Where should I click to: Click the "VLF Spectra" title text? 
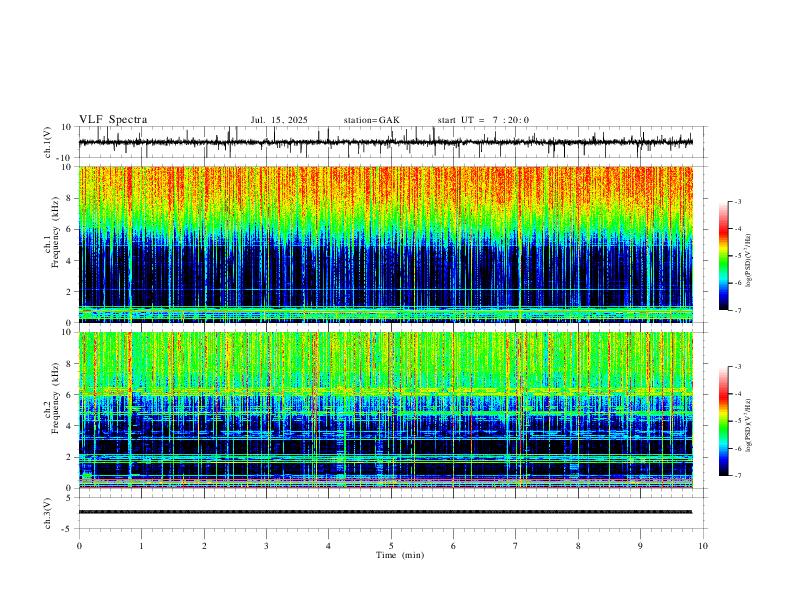pyautogui.click(x=113, y=120)
